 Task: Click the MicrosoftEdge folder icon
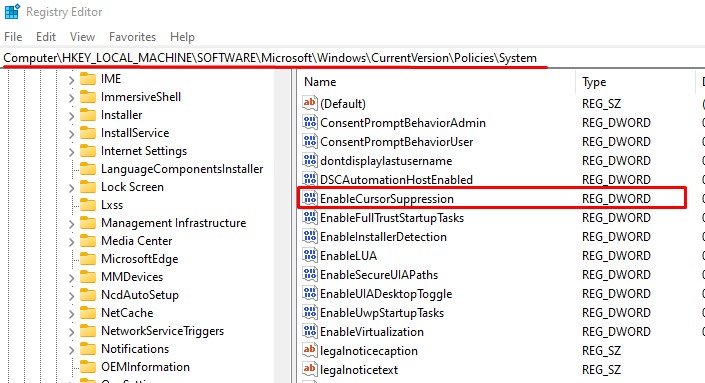(88, 259)
